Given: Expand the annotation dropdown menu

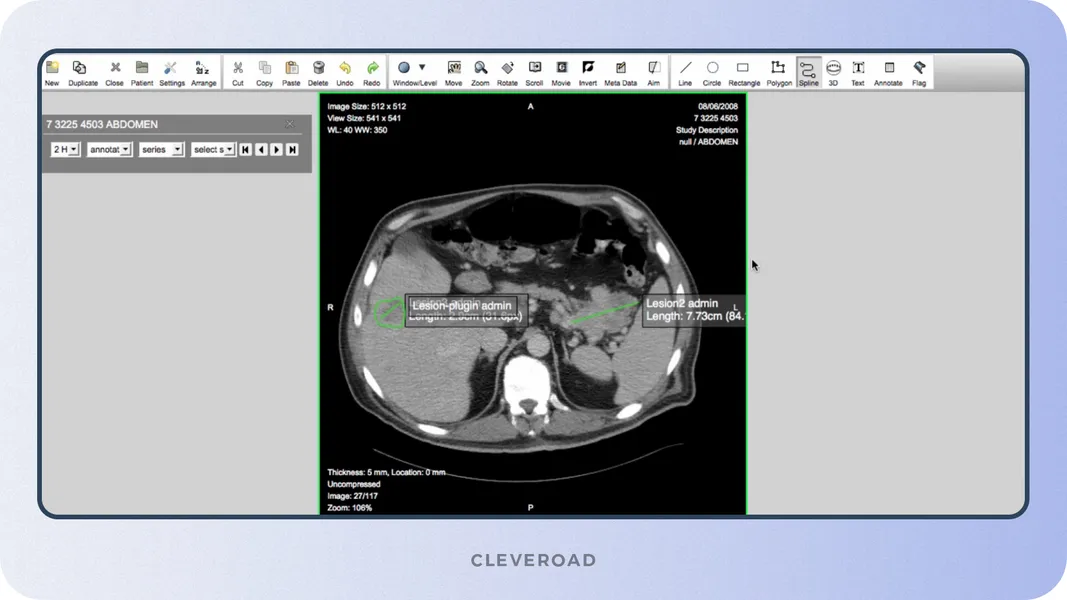Looking at the screenshot, I should click(x=110, y=149).
